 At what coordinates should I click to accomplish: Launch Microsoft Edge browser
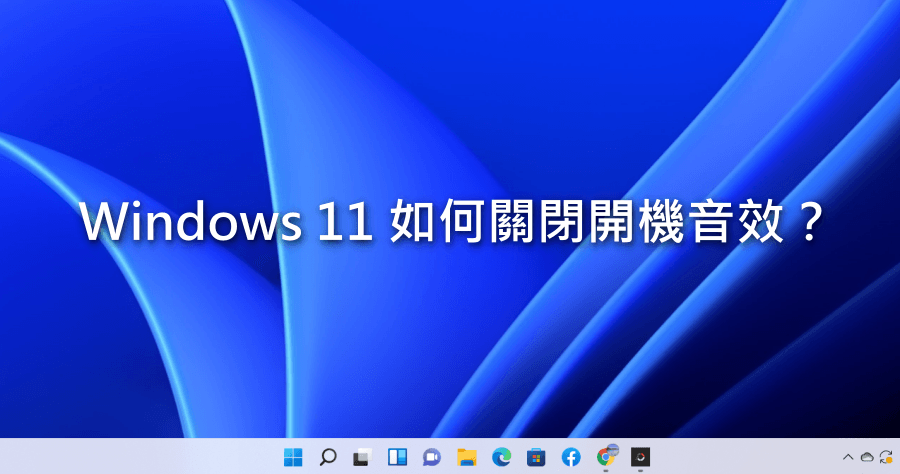tap(502, 457)
